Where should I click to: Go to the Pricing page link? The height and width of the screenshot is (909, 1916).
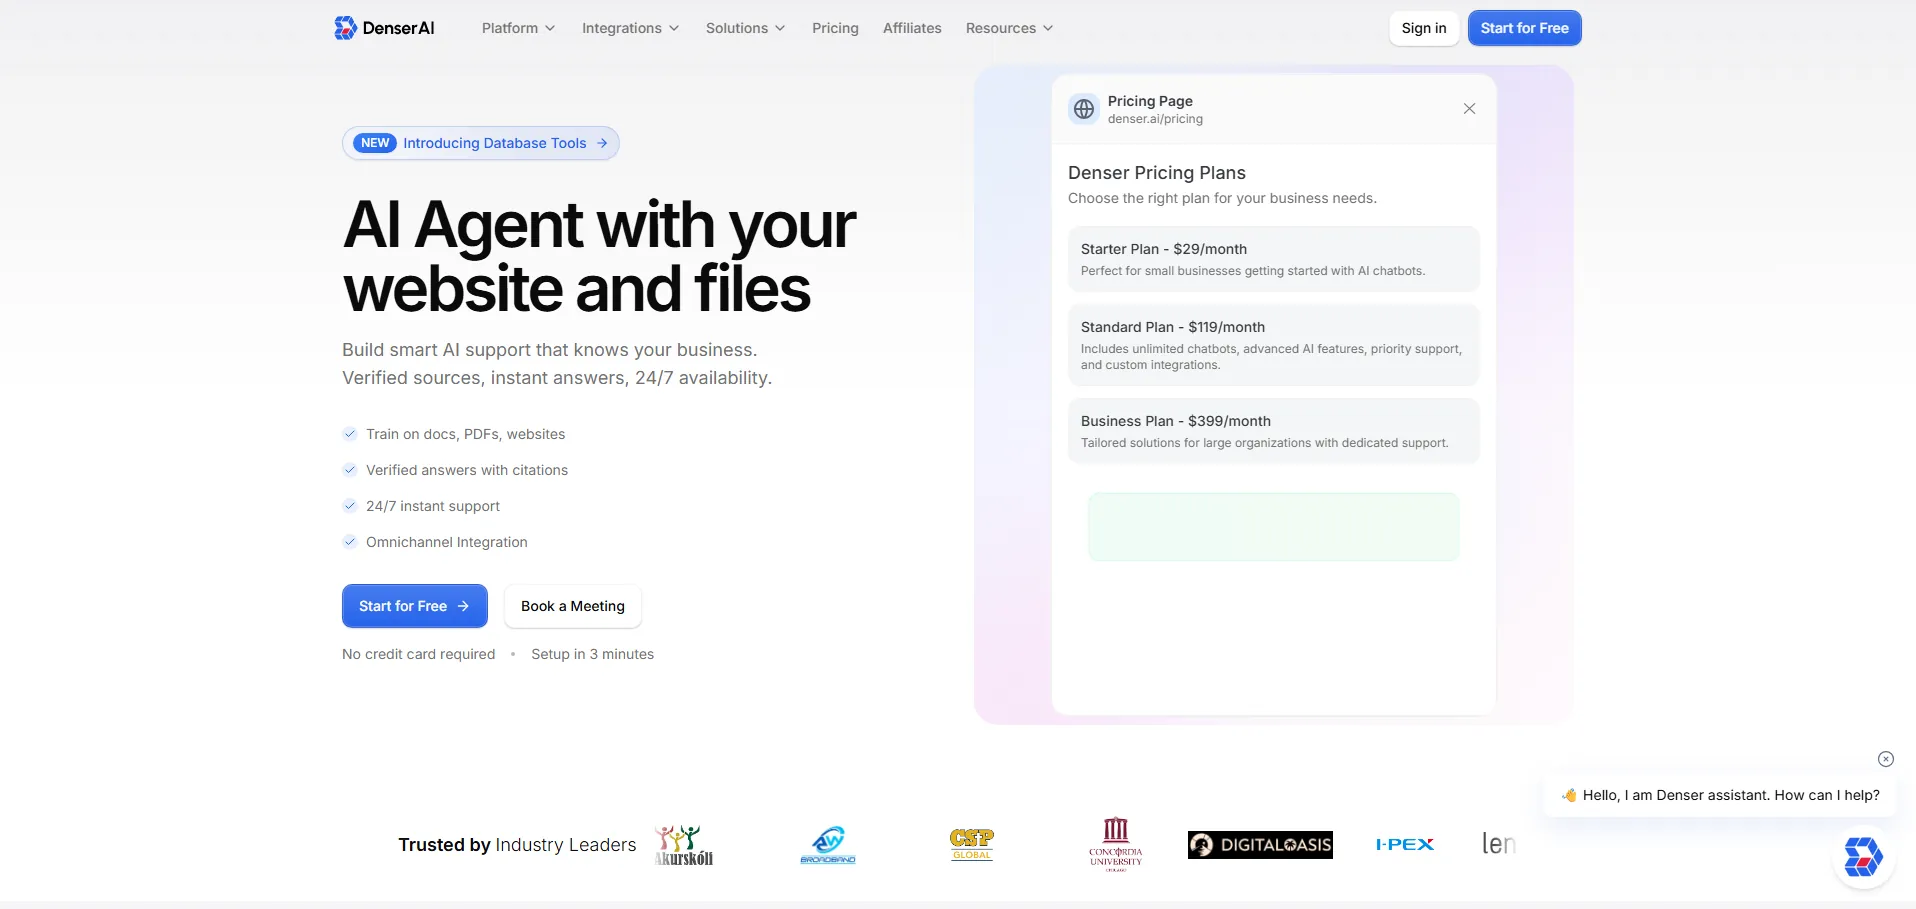835,28
